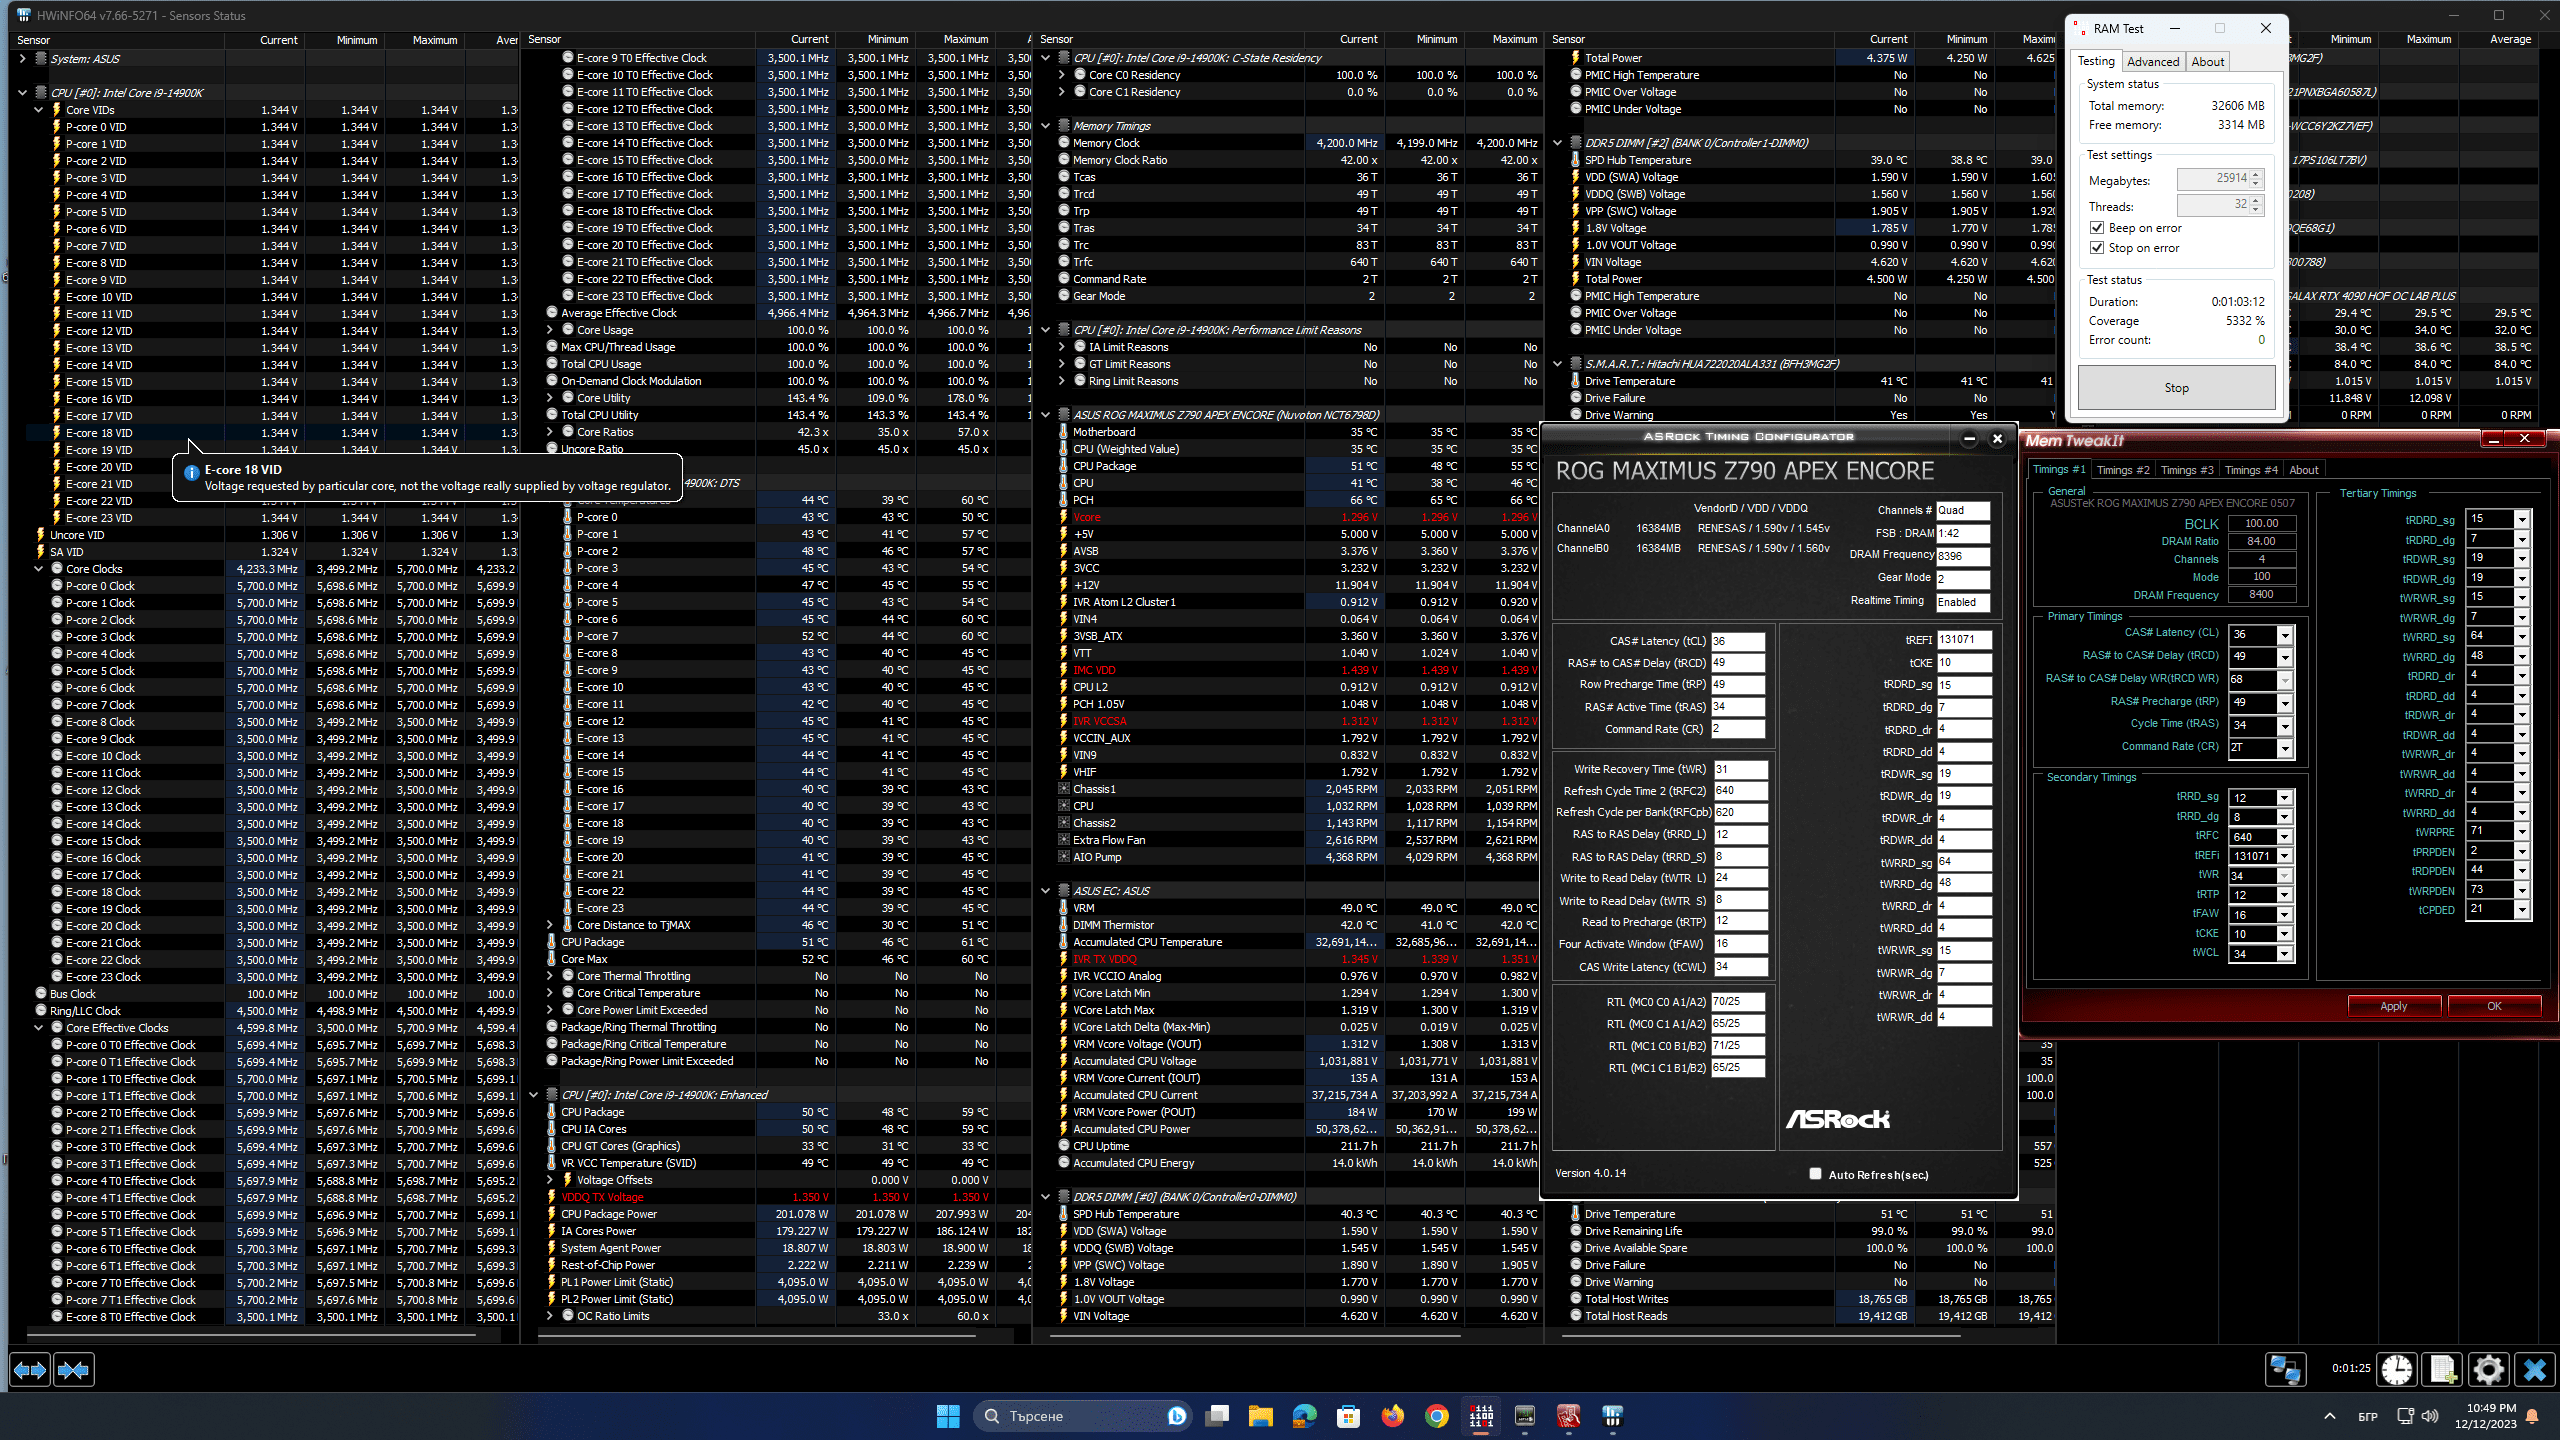2560x1440 pixels.
Task: Open the tRDRD_sg dropdown in Tertiary Timings
Action: click(x=2522, y=519)
